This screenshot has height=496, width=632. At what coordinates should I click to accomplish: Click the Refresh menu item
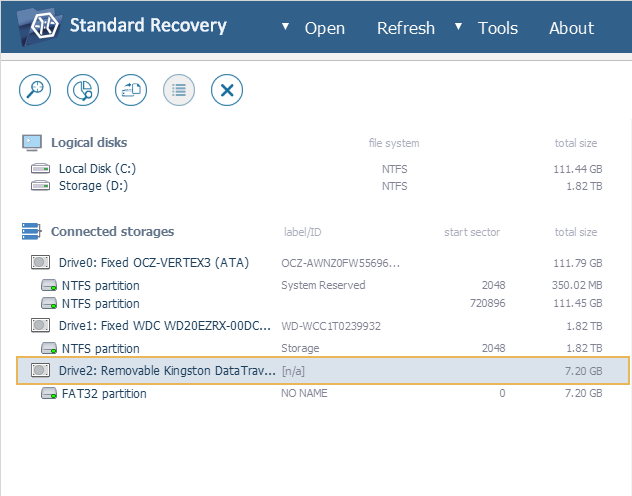coord(406,28)
